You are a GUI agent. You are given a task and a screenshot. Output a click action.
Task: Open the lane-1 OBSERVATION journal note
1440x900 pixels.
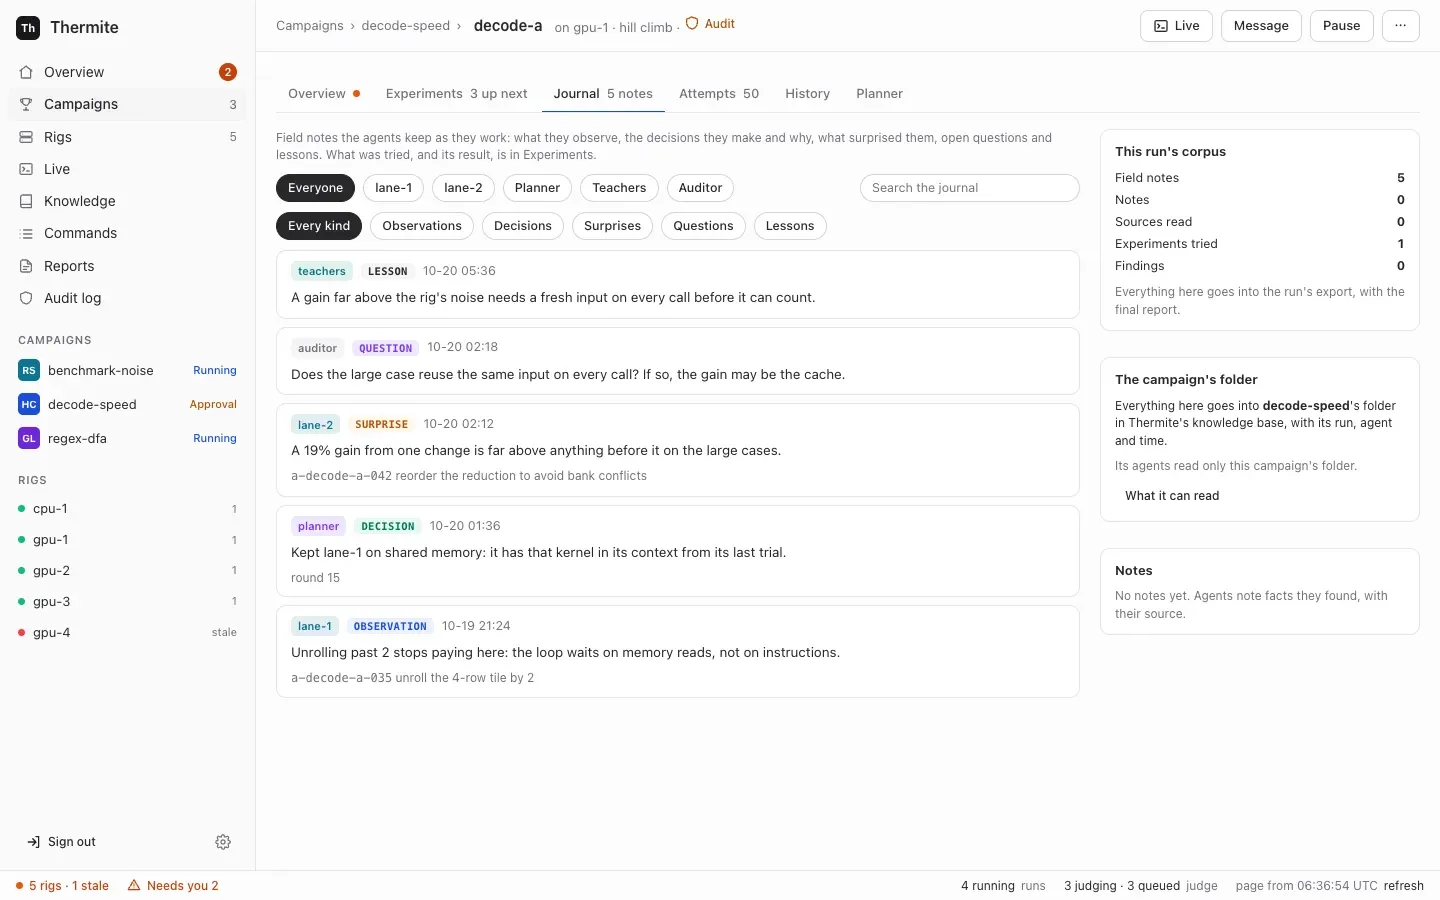coord(678,652)
